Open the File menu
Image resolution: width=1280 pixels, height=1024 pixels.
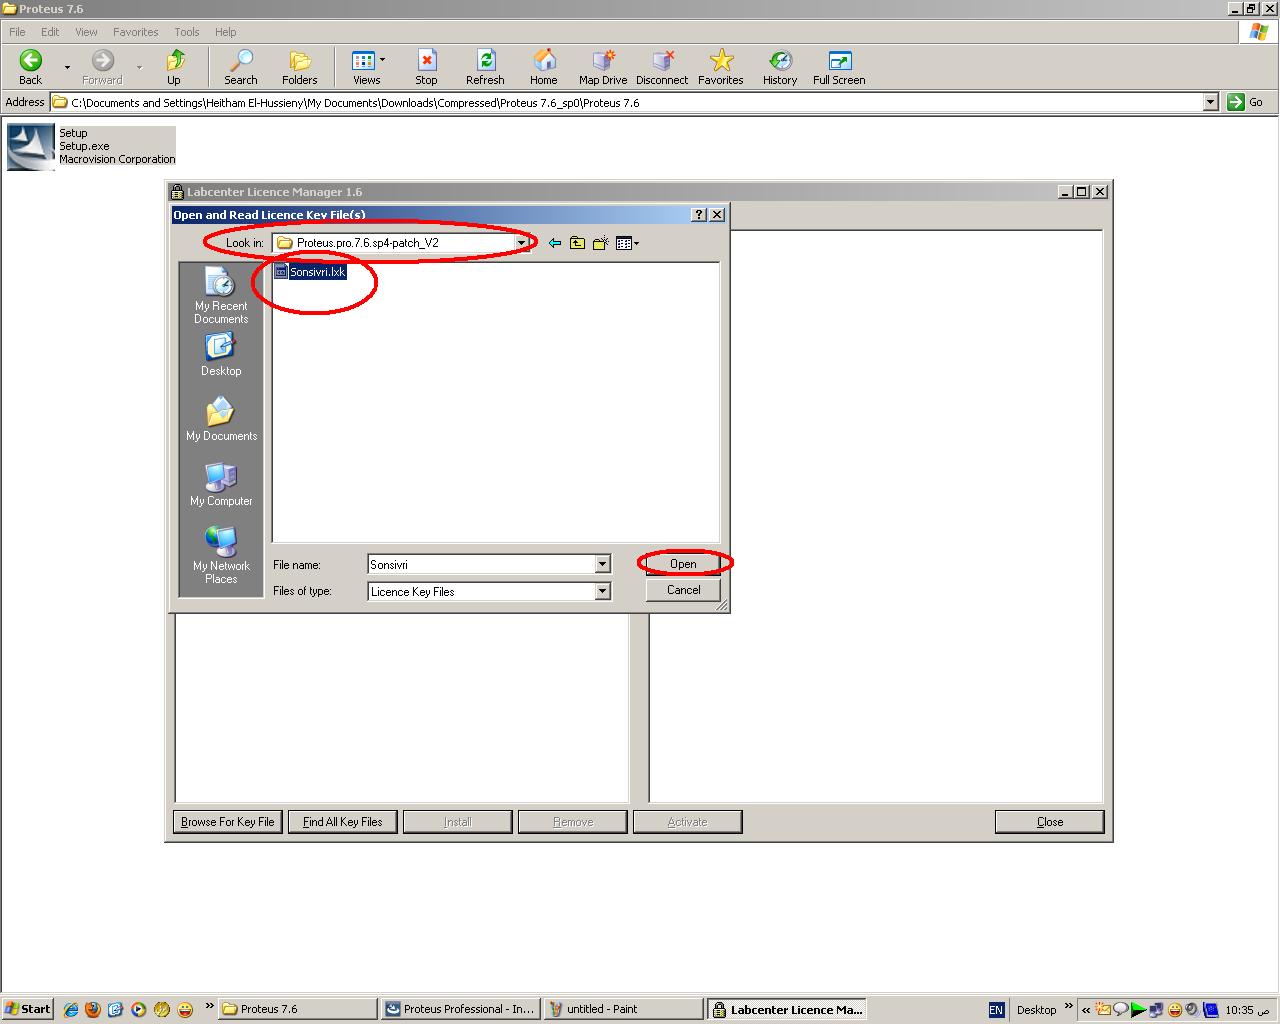pos(17,32)
